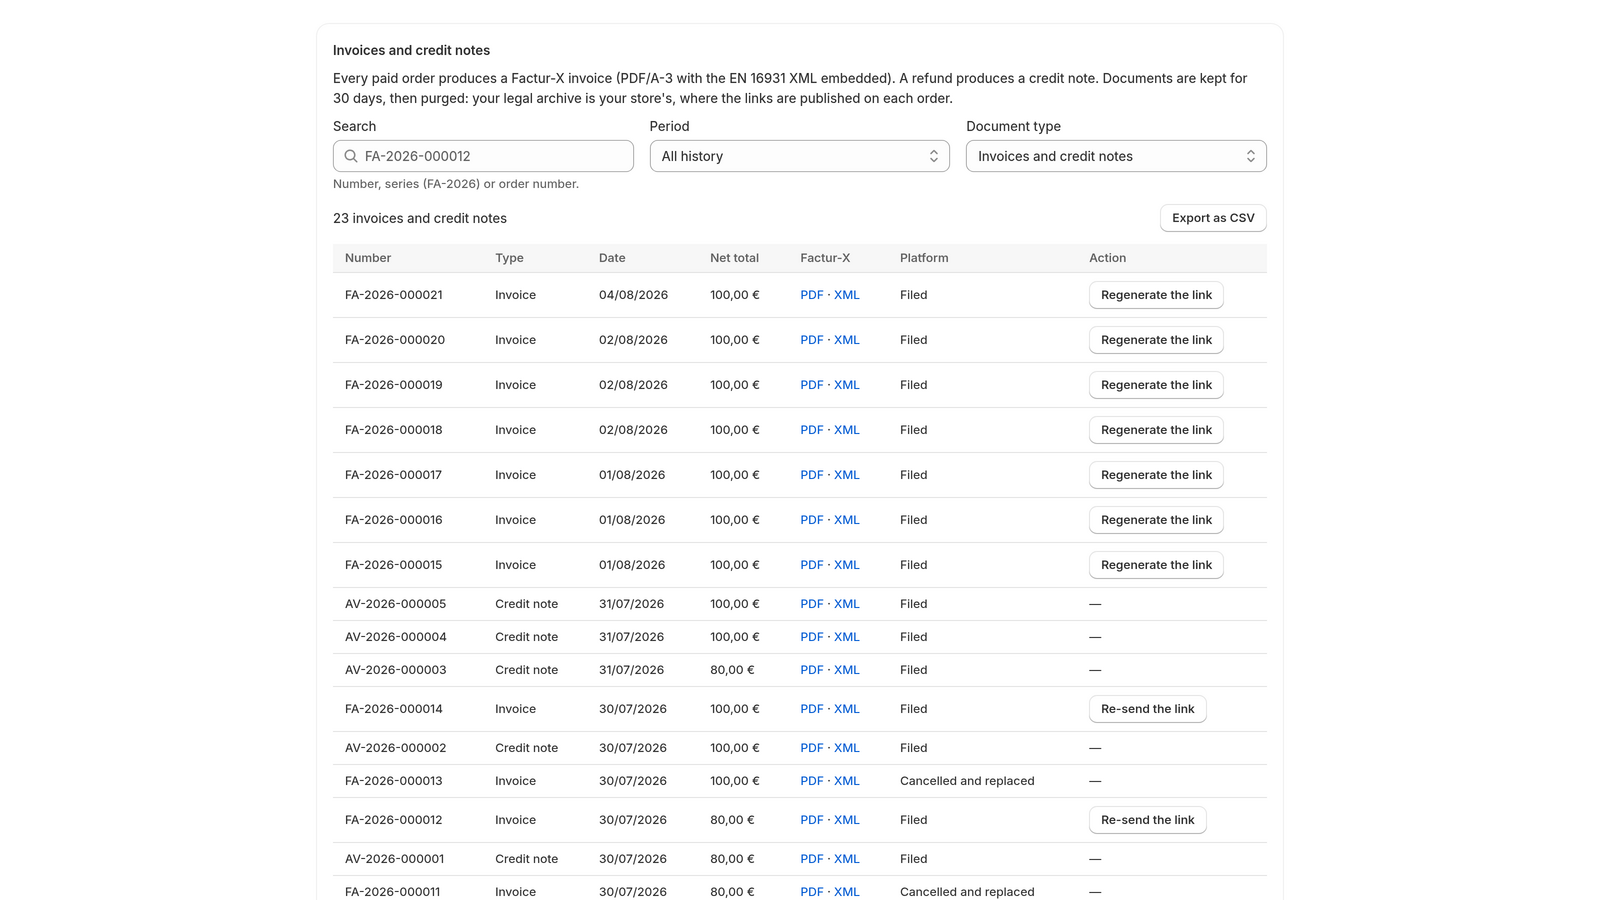1600x900 pixels.
Task: Open the PDF of invoice FA-2026-000016
Action: click(x=811, y=520)
